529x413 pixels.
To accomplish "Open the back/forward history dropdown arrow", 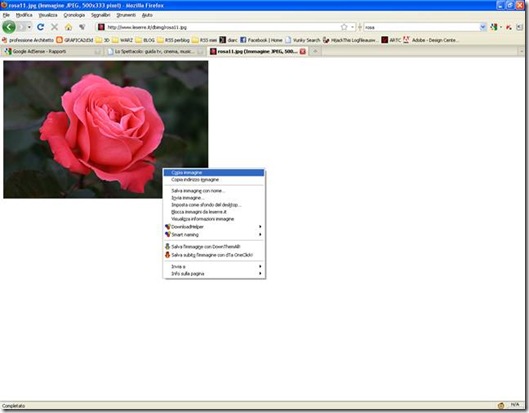I will pyautogui.click(x=29, y=27).
